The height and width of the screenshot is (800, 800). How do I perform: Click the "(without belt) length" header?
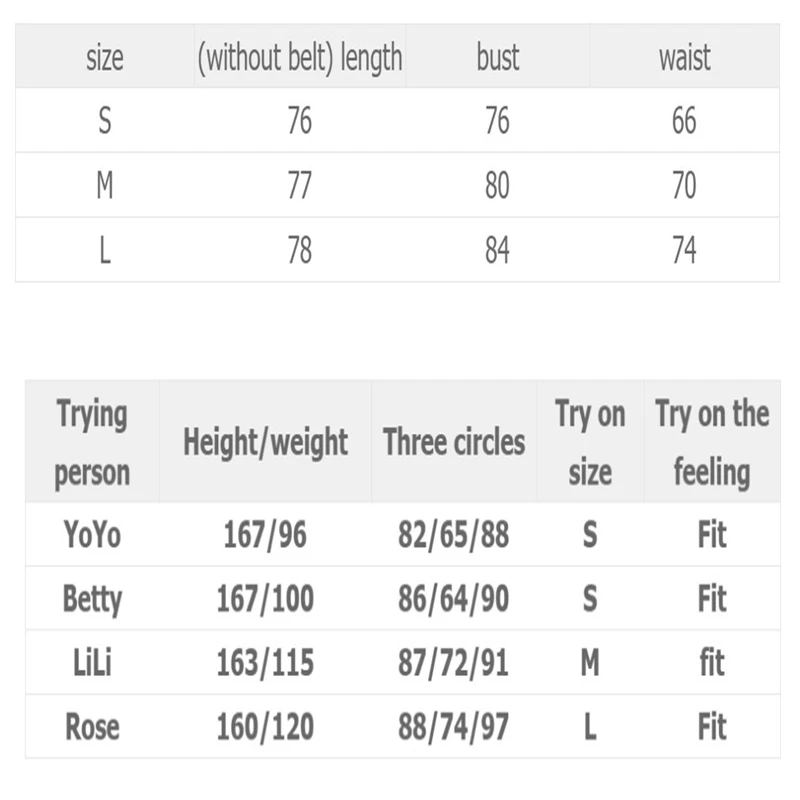pyautogui.click(x=299, y=58)
